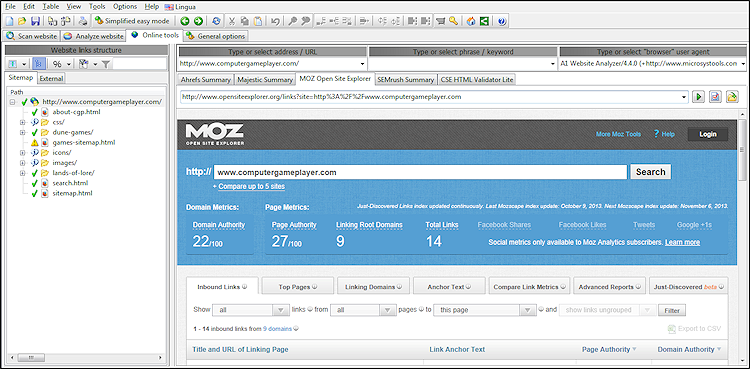Click the Moz site URL input field
This screenshot has width=750, height=369.
[420, 172]
